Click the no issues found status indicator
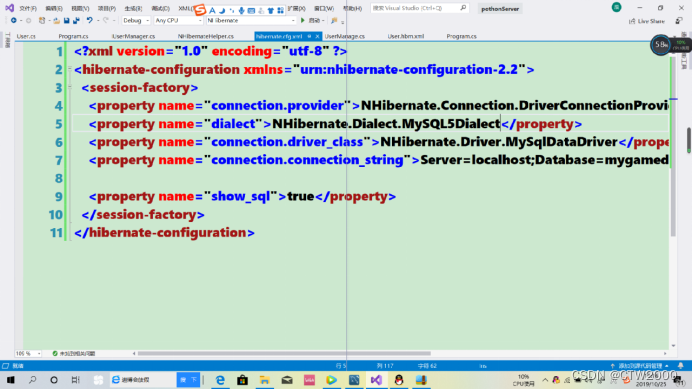Viewport: 693px width, 390px height. point(73,354)
